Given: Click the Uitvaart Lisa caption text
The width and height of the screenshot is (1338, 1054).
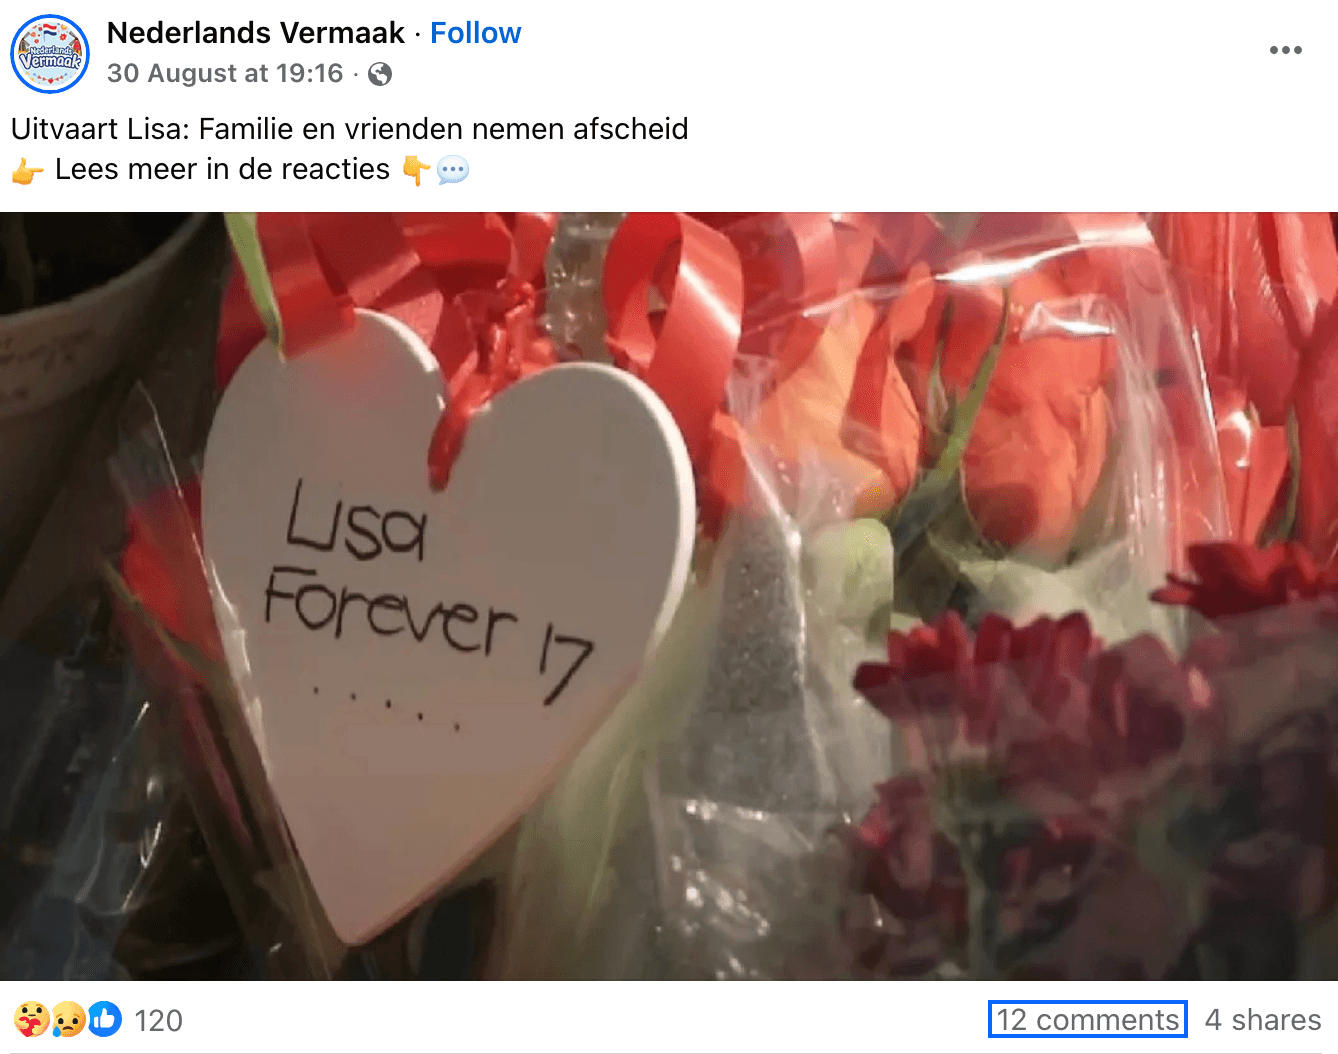Looking at the screenshot, I should point(350,129).
